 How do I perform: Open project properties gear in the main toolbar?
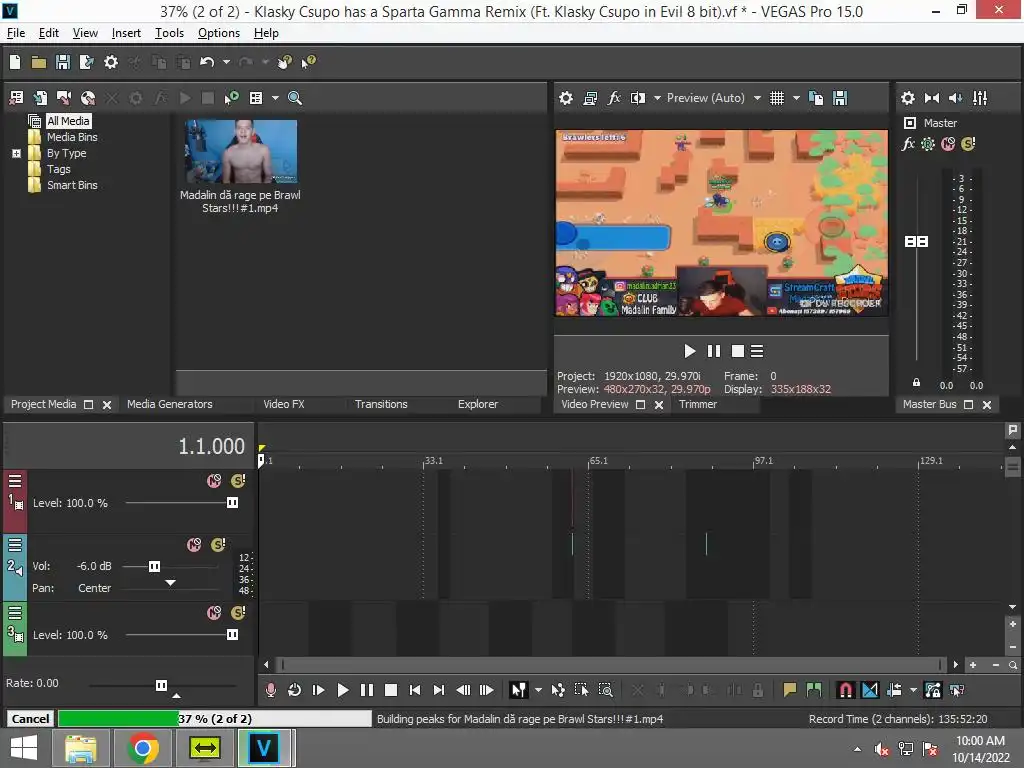click(x=111, y=62)
